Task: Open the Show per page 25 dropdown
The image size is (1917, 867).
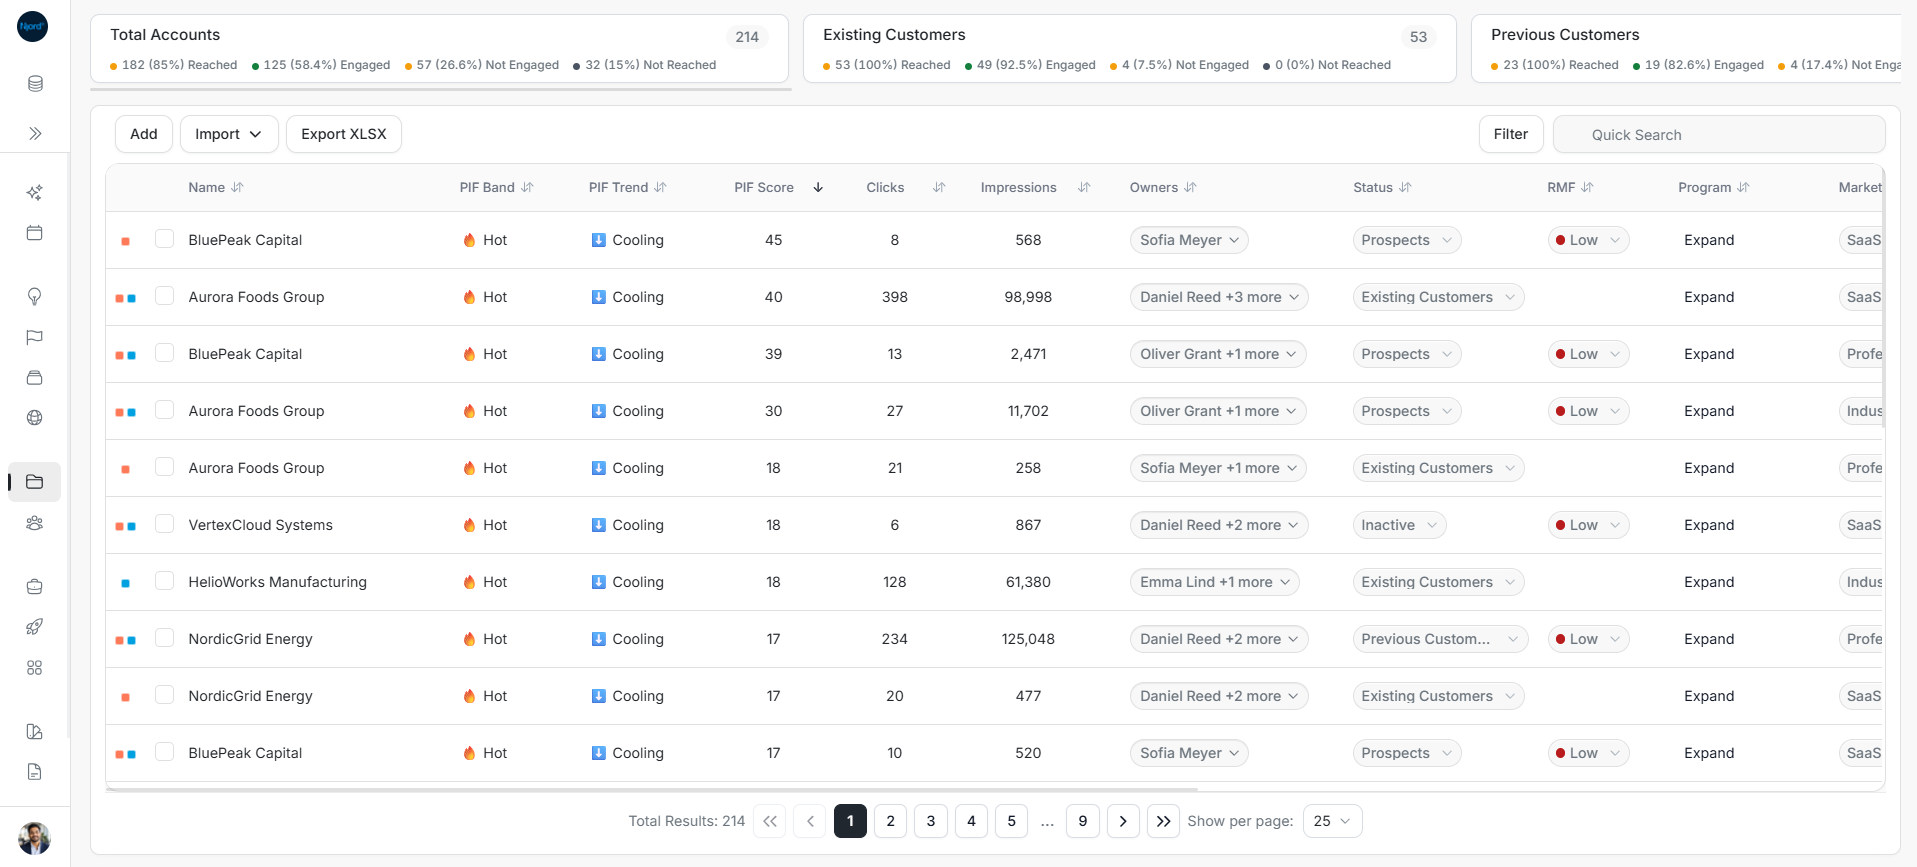Action: tap(1333, 821)
